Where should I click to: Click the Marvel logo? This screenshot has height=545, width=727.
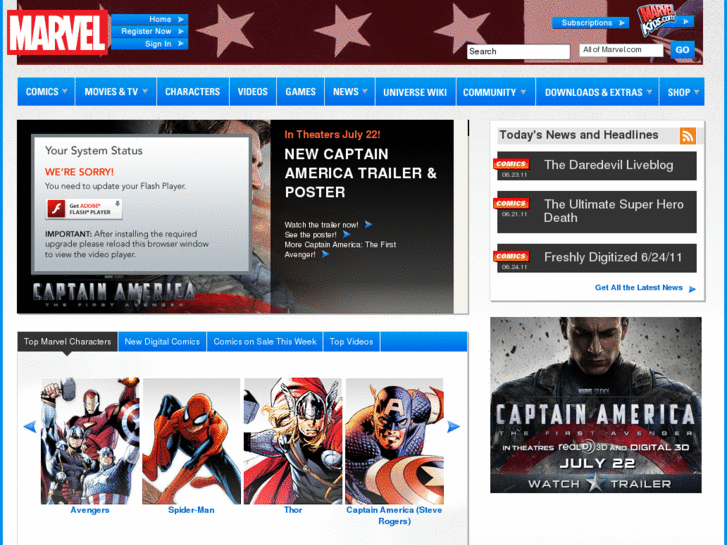(57, 32)
